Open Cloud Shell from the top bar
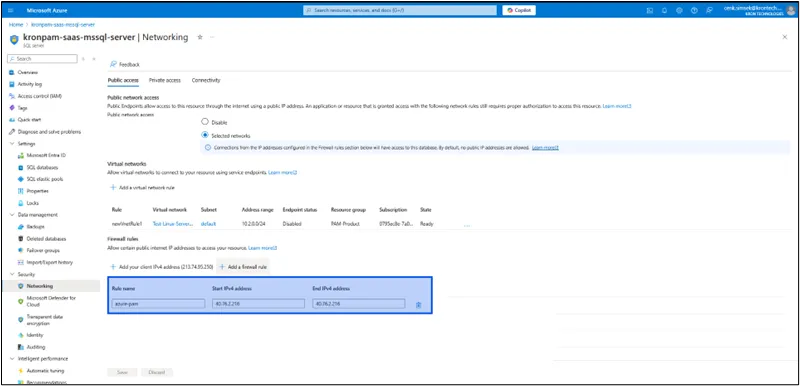Image resolution: width=800 pixels, height=386 pixels. click(649, 10)
